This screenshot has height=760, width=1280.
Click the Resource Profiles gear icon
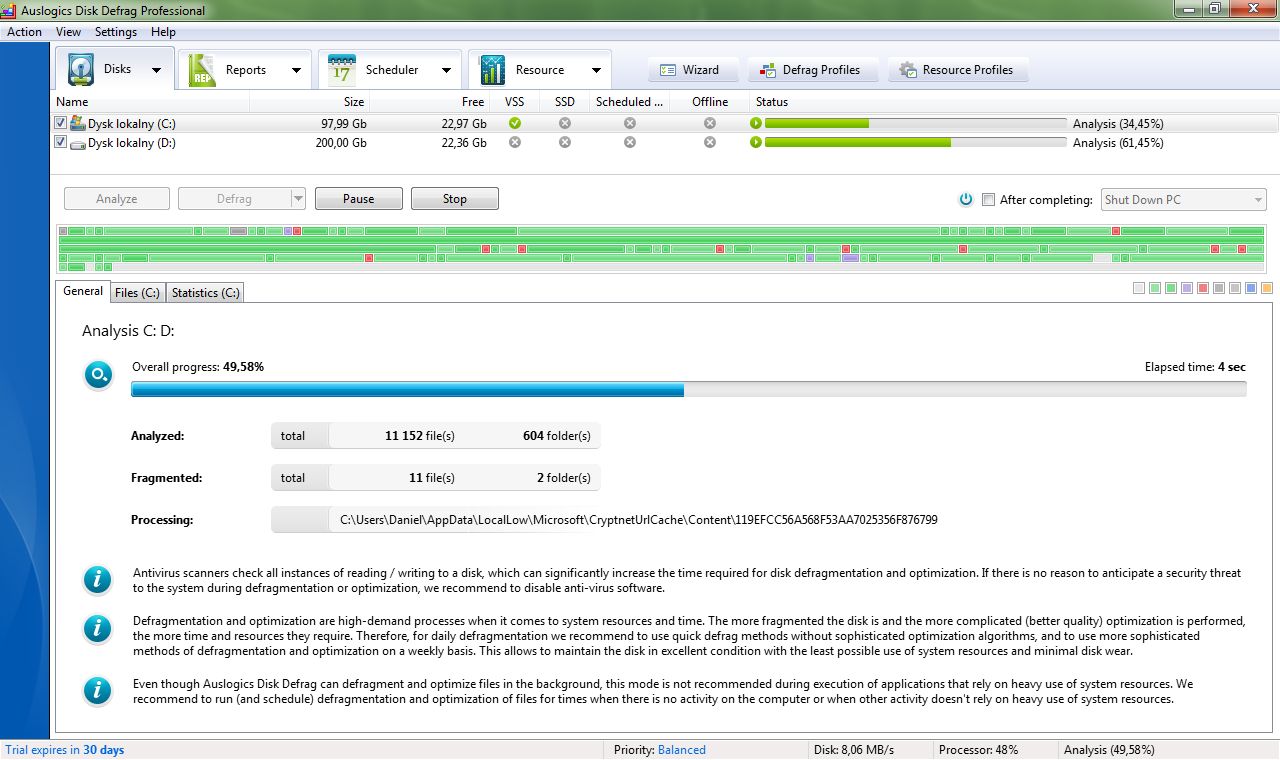pyautogui.click(x=908, y=70)
